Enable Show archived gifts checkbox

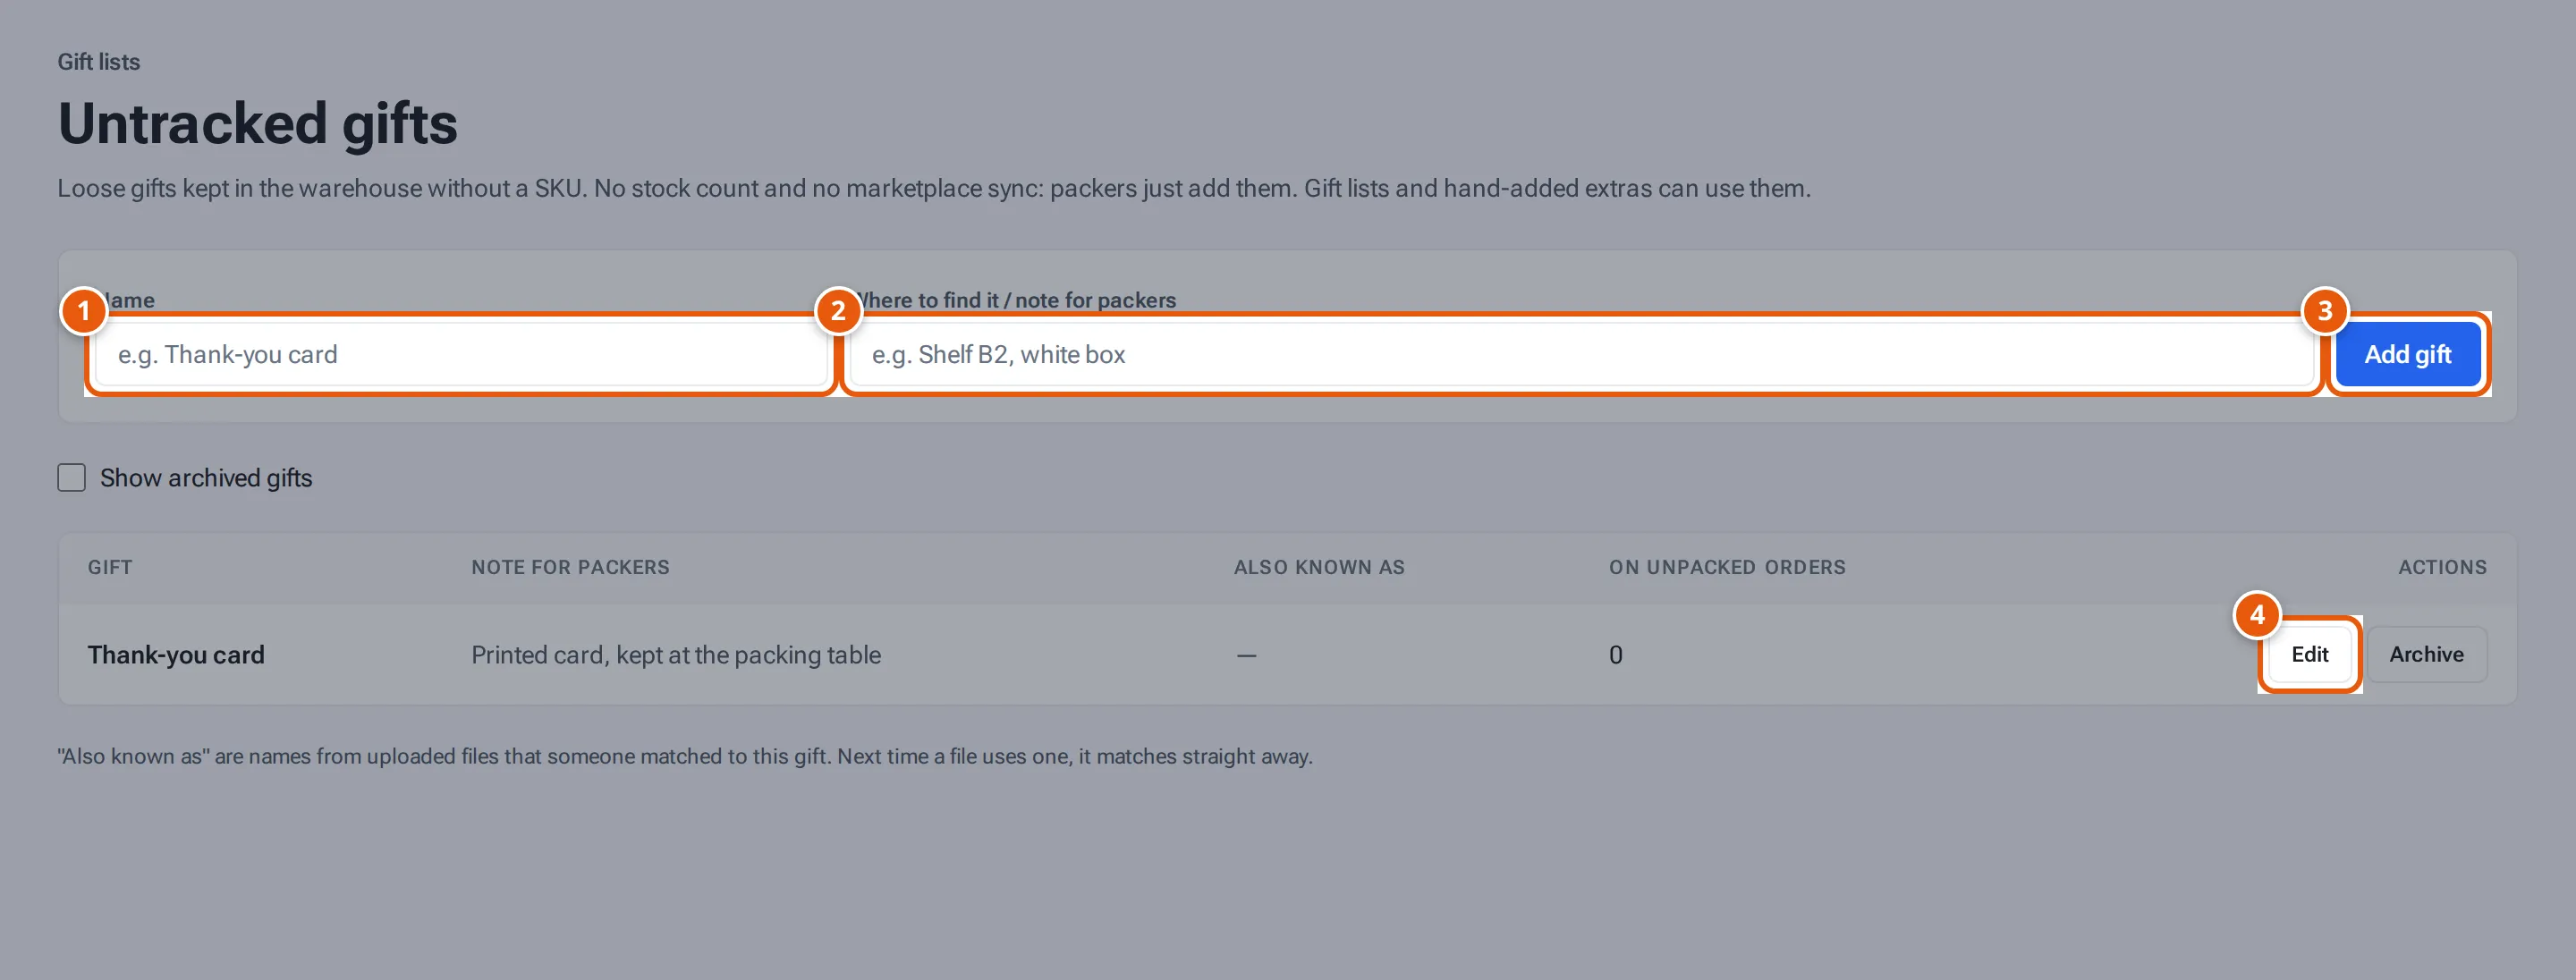coord(71,477)
